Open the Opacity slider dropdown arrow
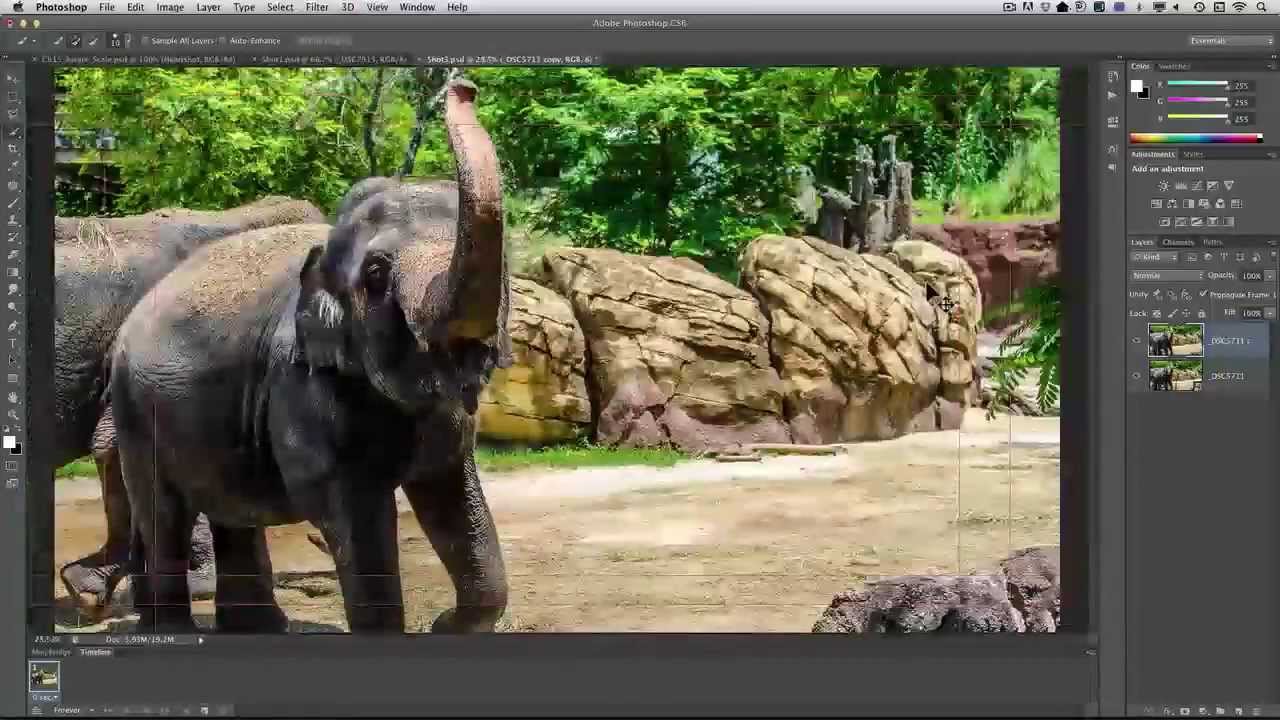The height and width of the screenshot is (720, 1280). (1270, 275)
